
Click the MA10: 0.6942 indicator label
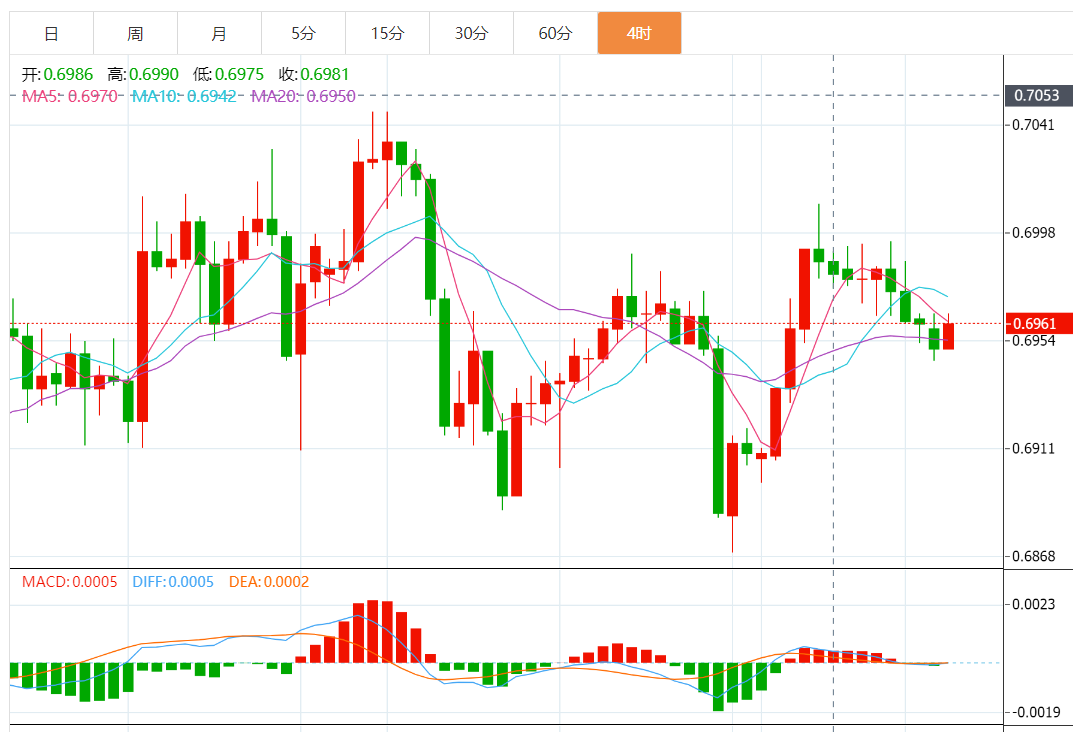point(183,96)
